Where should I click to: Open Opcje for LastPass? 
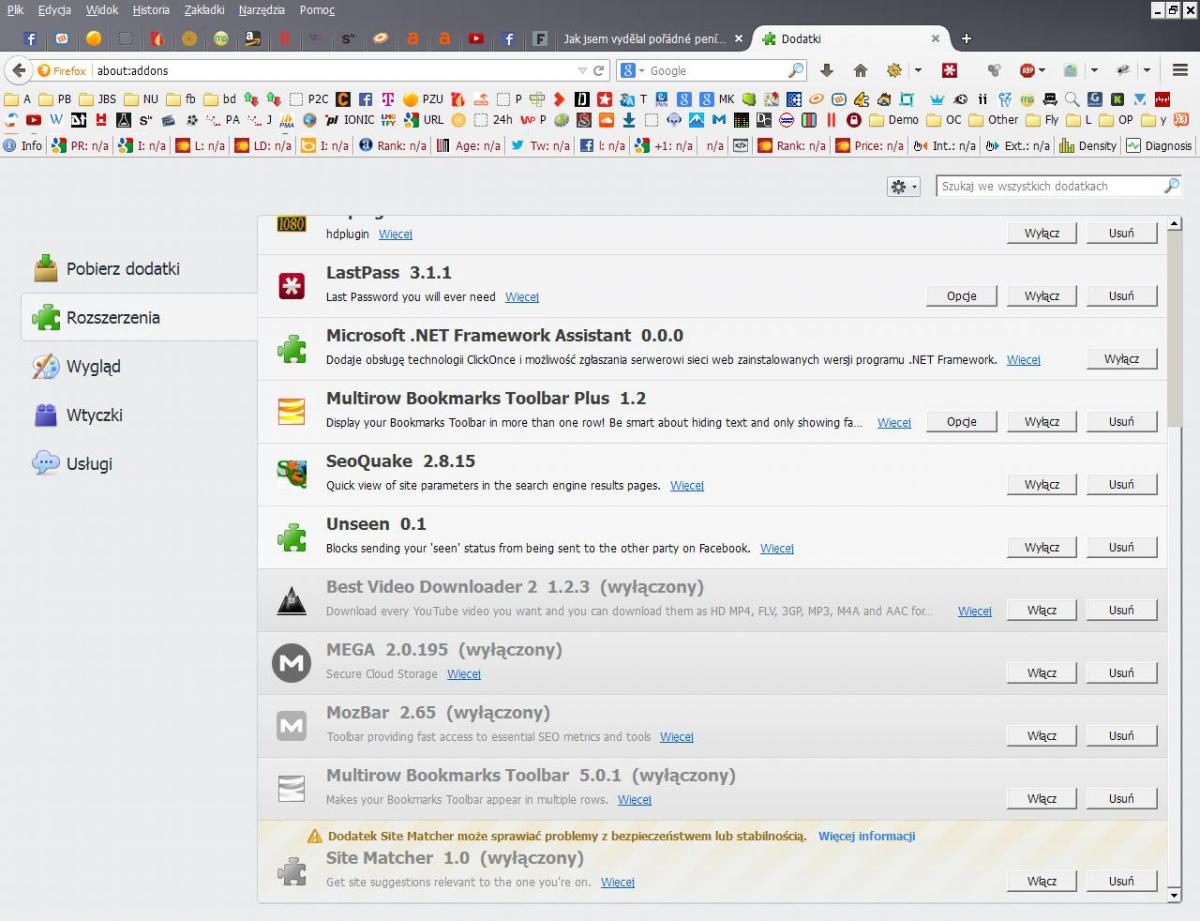[962, 296]
